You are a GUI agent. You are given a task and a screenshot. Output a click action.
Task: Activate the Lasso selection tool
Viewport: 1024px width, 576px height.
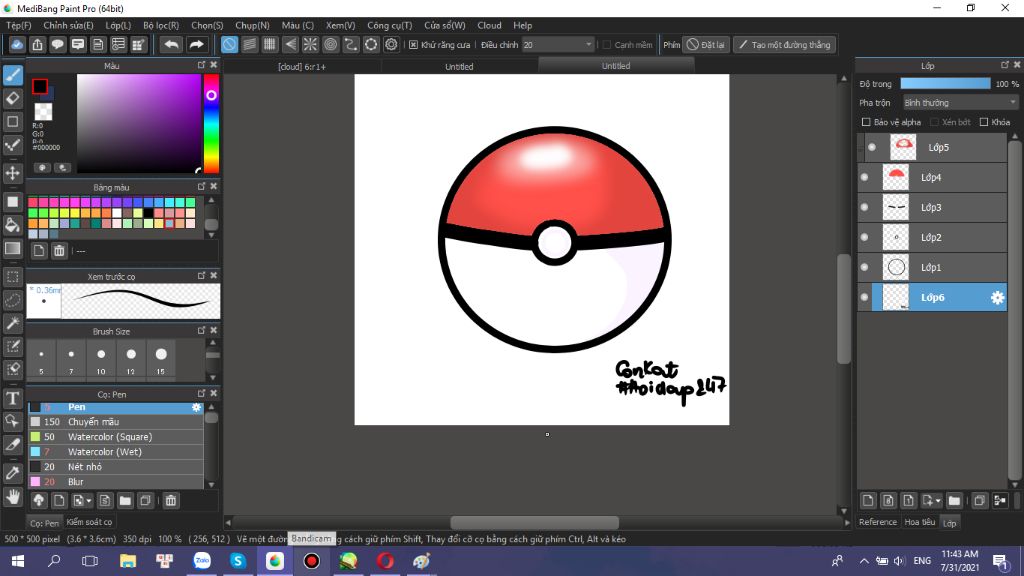(13, 300)
